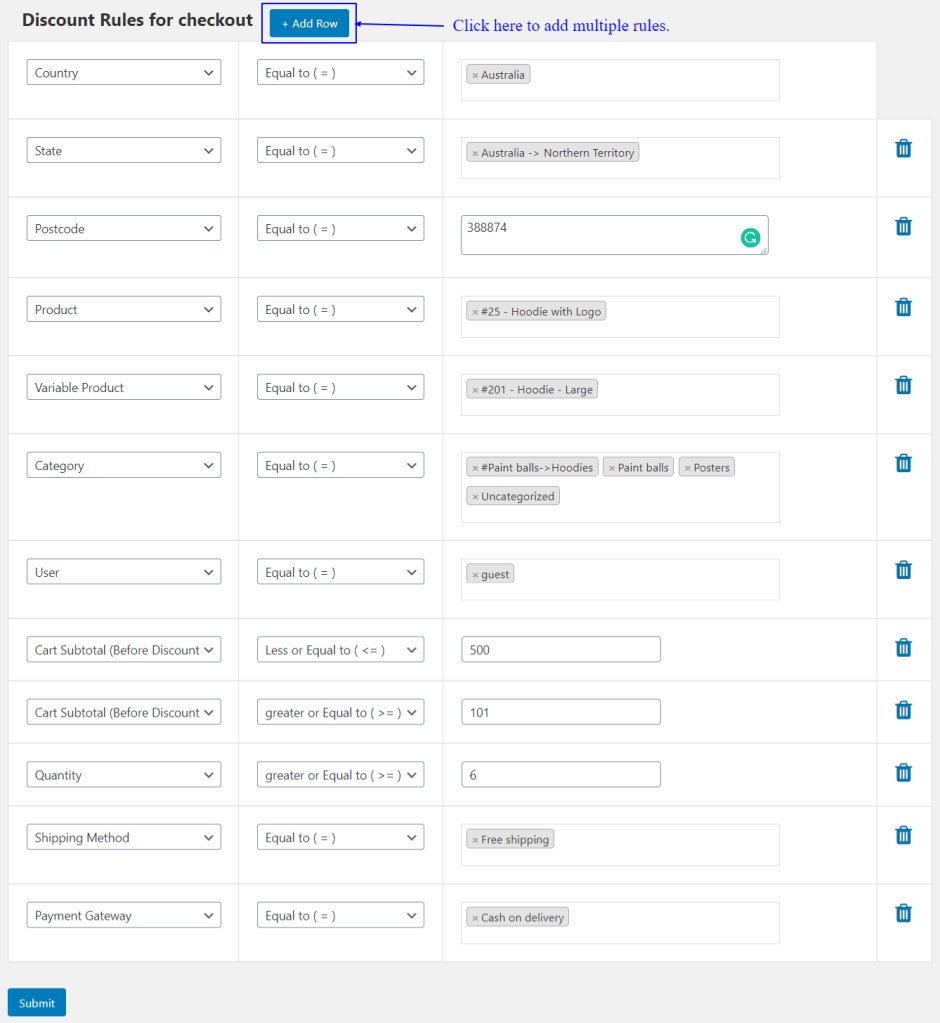Open the Country condition dropdown
Screen dimensions: 940x1023
(124, 72)
